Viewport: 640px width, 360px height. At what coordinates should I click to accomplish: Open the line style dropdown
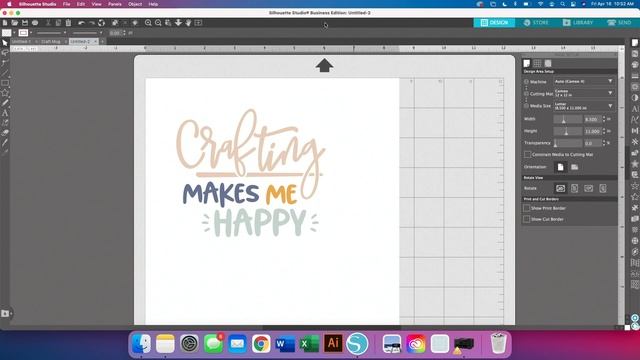click(x=51, y=33)
